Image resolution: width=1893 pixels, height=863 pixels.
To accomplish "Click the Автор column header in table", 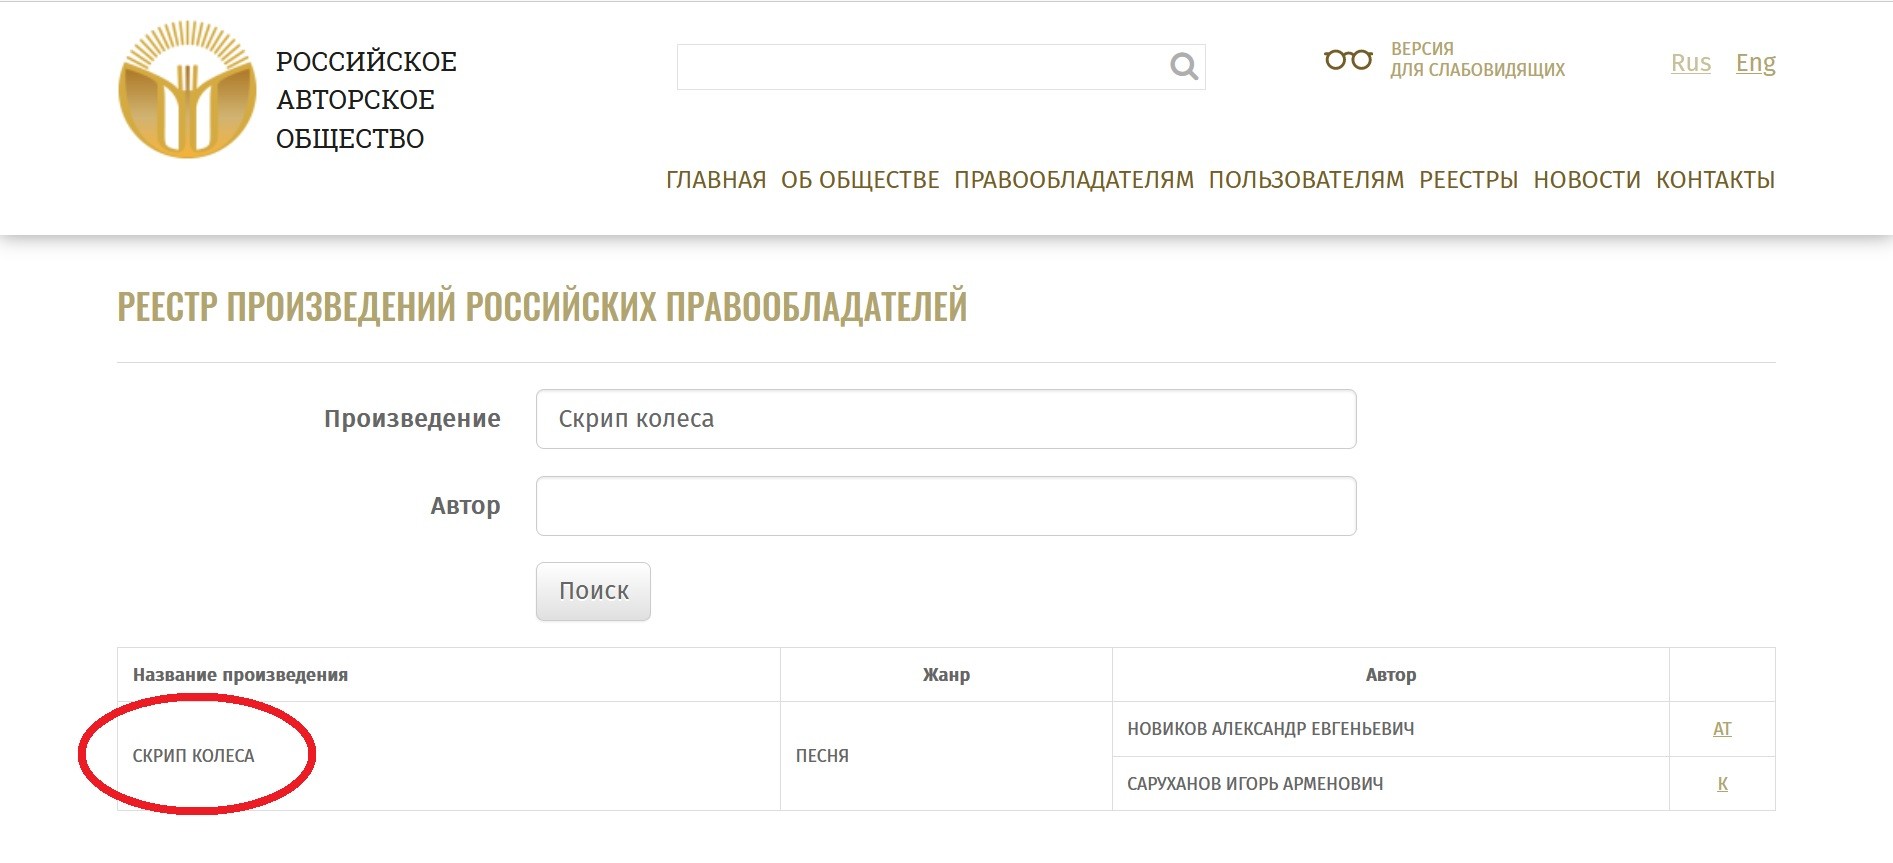I will (1391, 675).
